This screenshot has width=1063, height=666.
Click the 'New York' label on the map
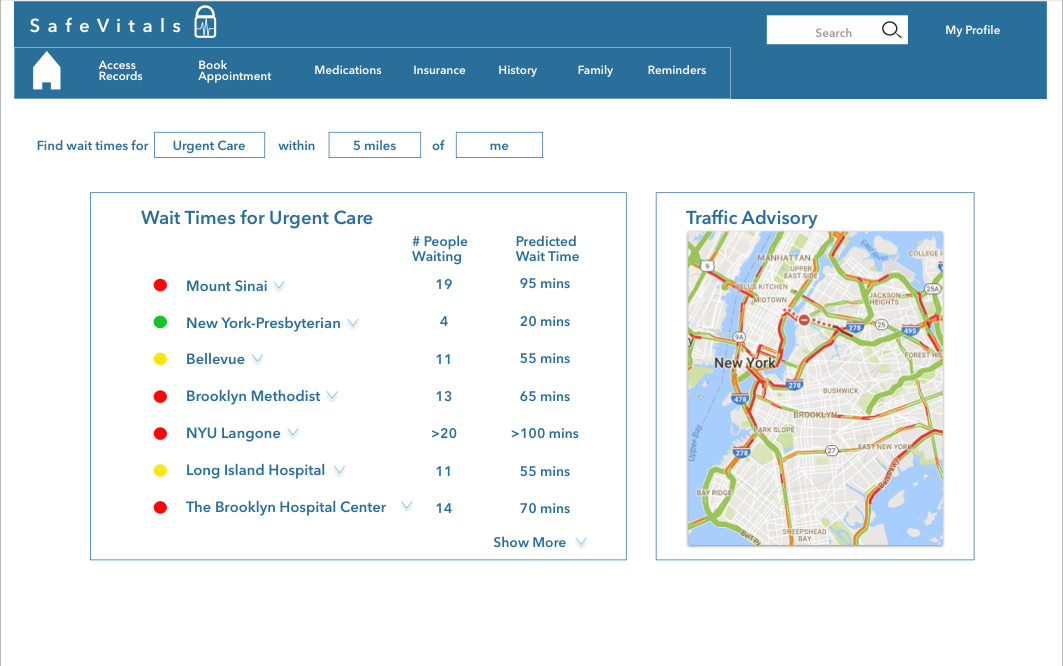pyautogui.click(x=744, y=363)
